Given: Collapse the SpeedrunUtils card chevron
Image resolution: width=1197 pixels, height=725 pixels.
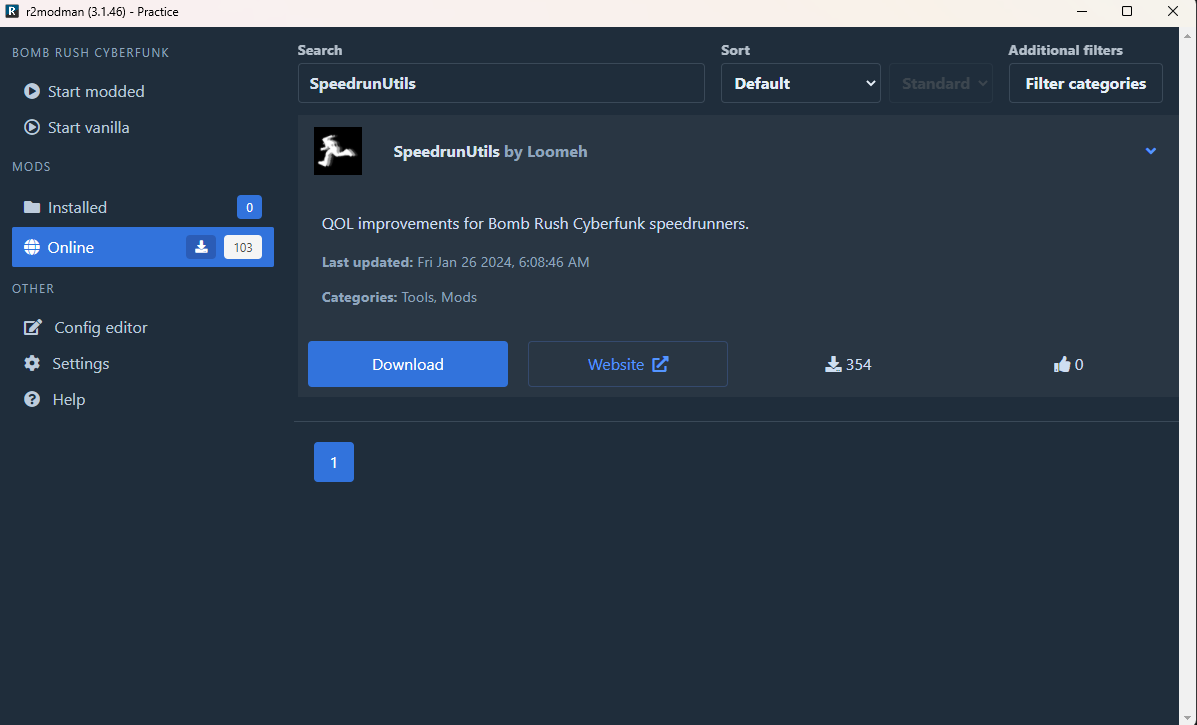Looking at the screenshot, I should point(1150,151).
